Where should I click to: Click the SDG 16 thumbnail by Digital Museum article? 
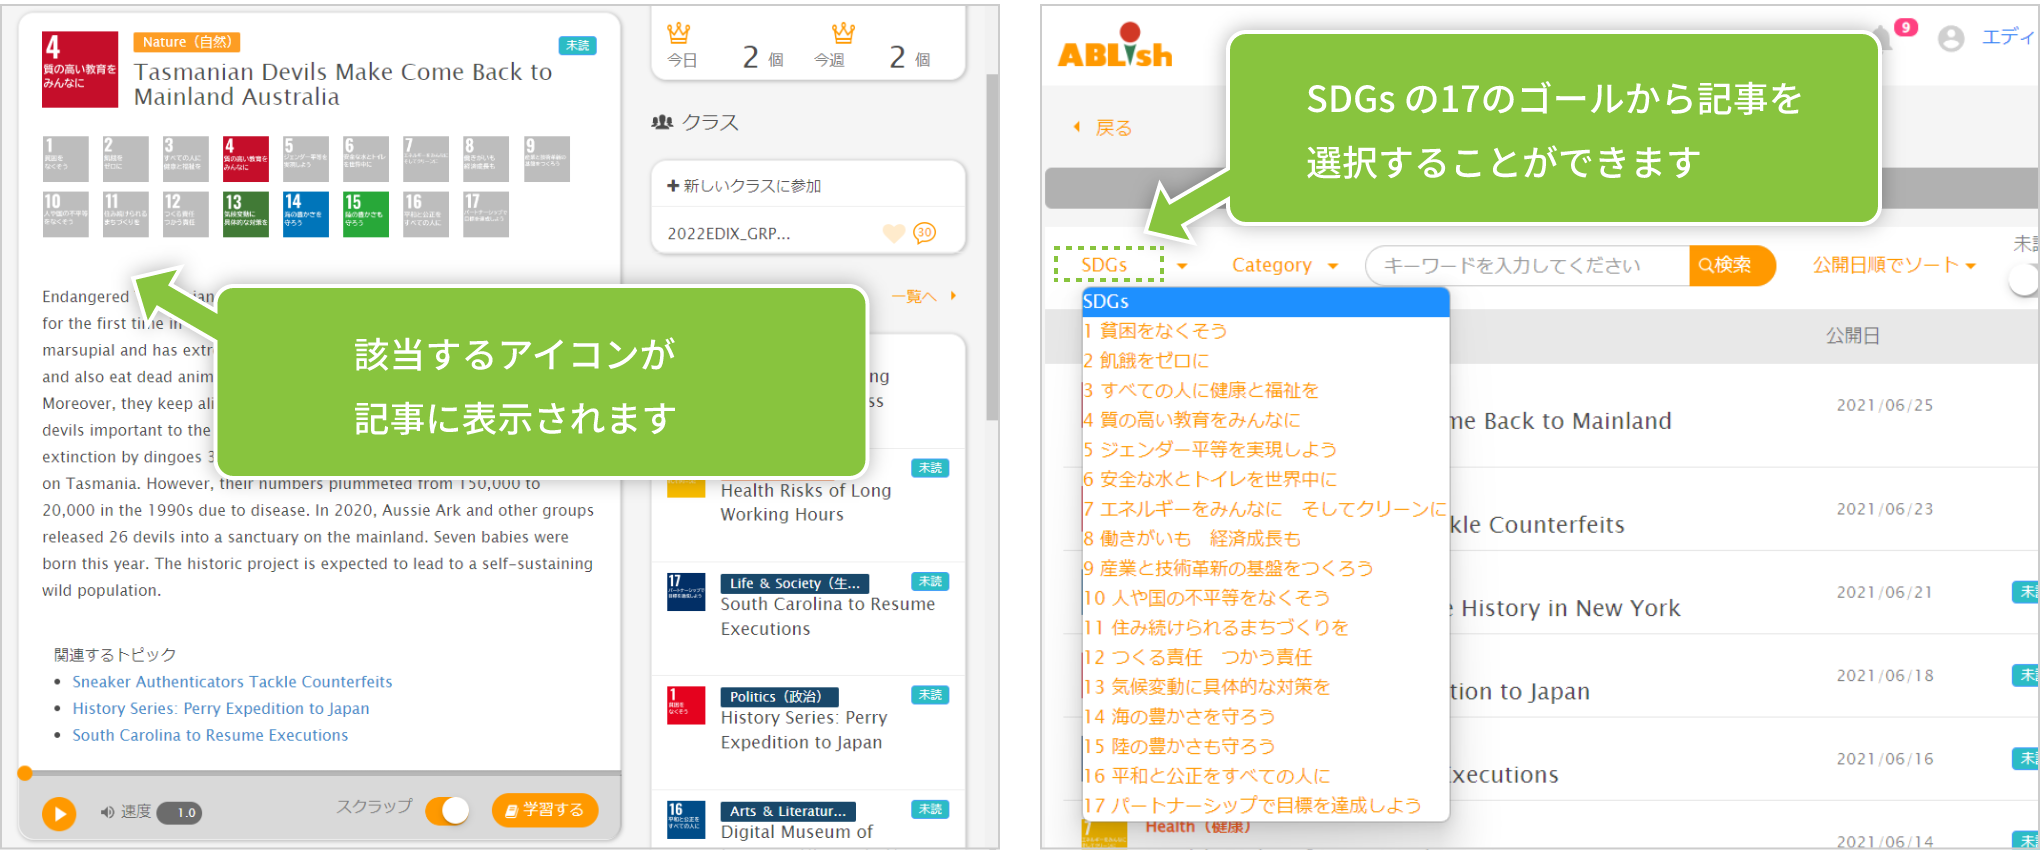[x=686, y=820]
